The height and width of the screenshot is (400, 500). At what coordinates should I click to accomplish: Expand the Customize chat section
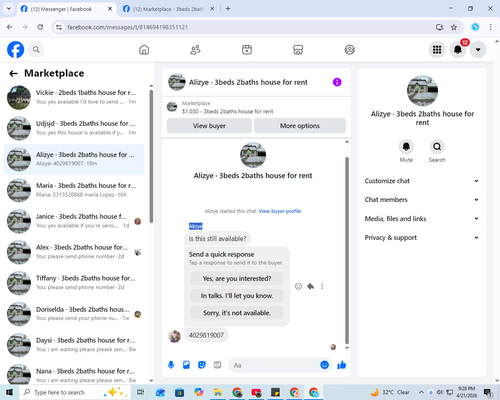(422, 181)
